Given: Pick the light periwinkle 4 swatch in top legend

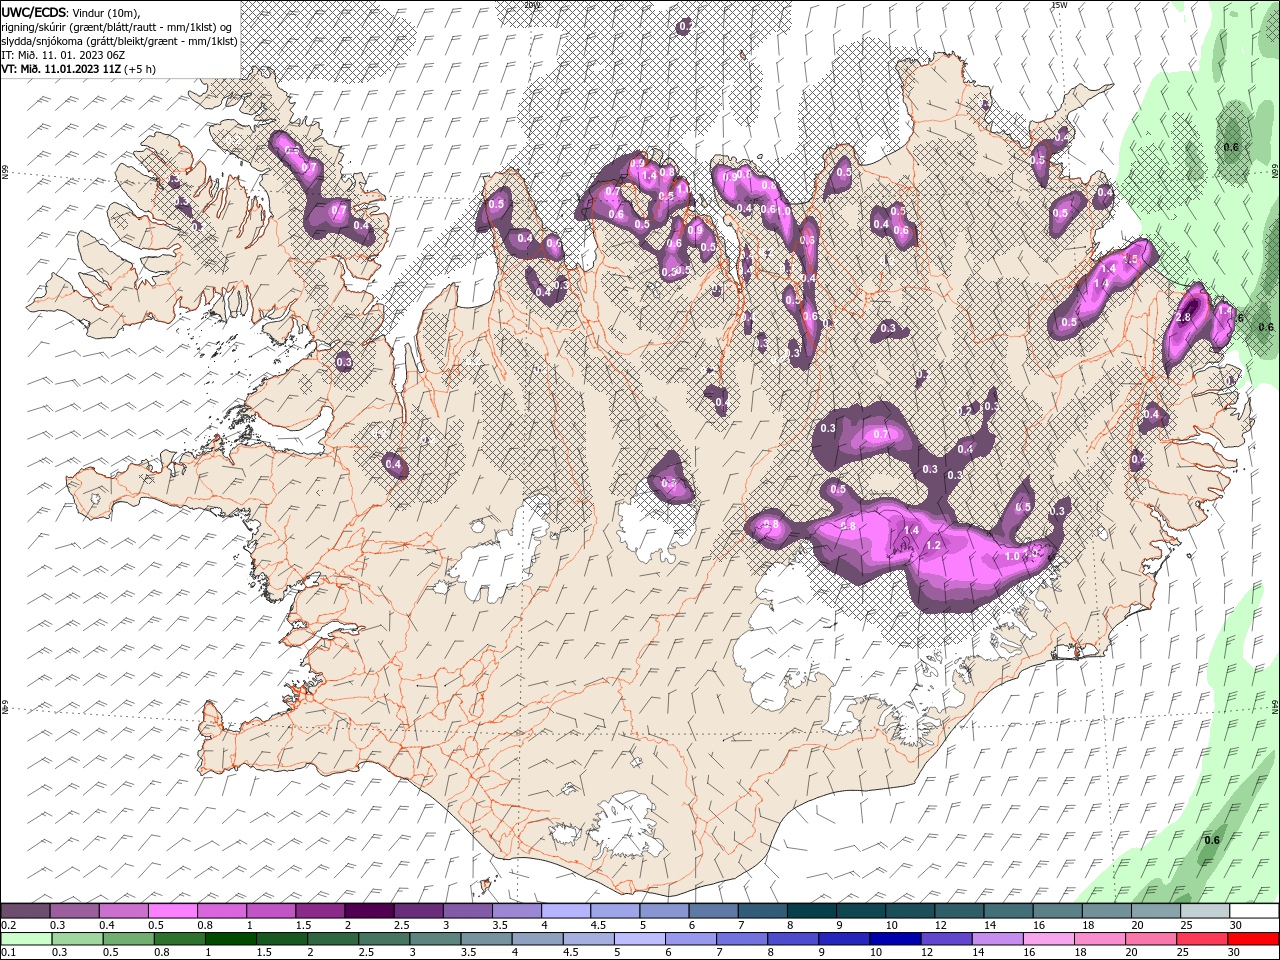Looking at the screenshot, I should click(x=565, y=911).
